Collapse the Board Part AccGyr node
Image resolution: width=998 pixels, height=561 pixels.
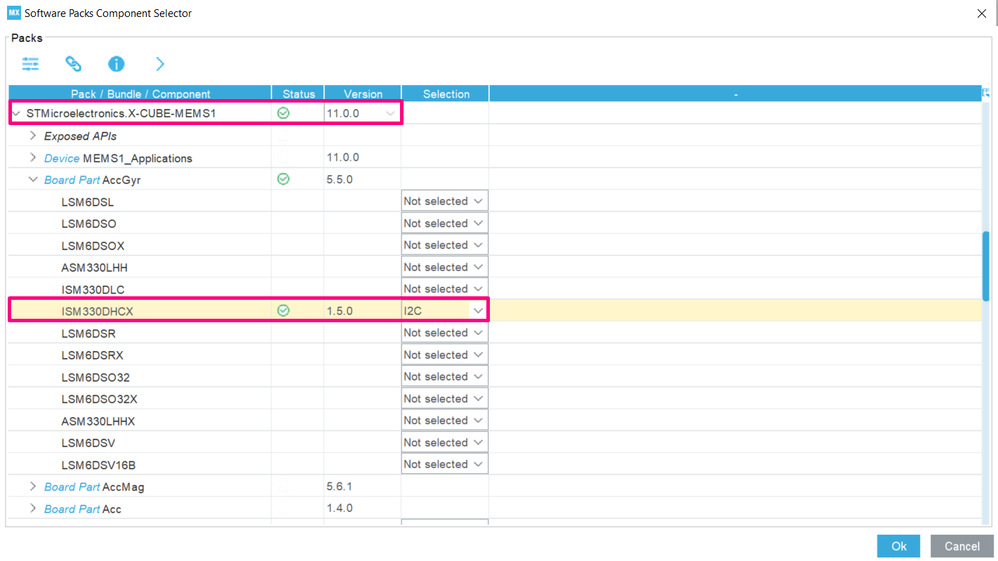tap(33, 180)
